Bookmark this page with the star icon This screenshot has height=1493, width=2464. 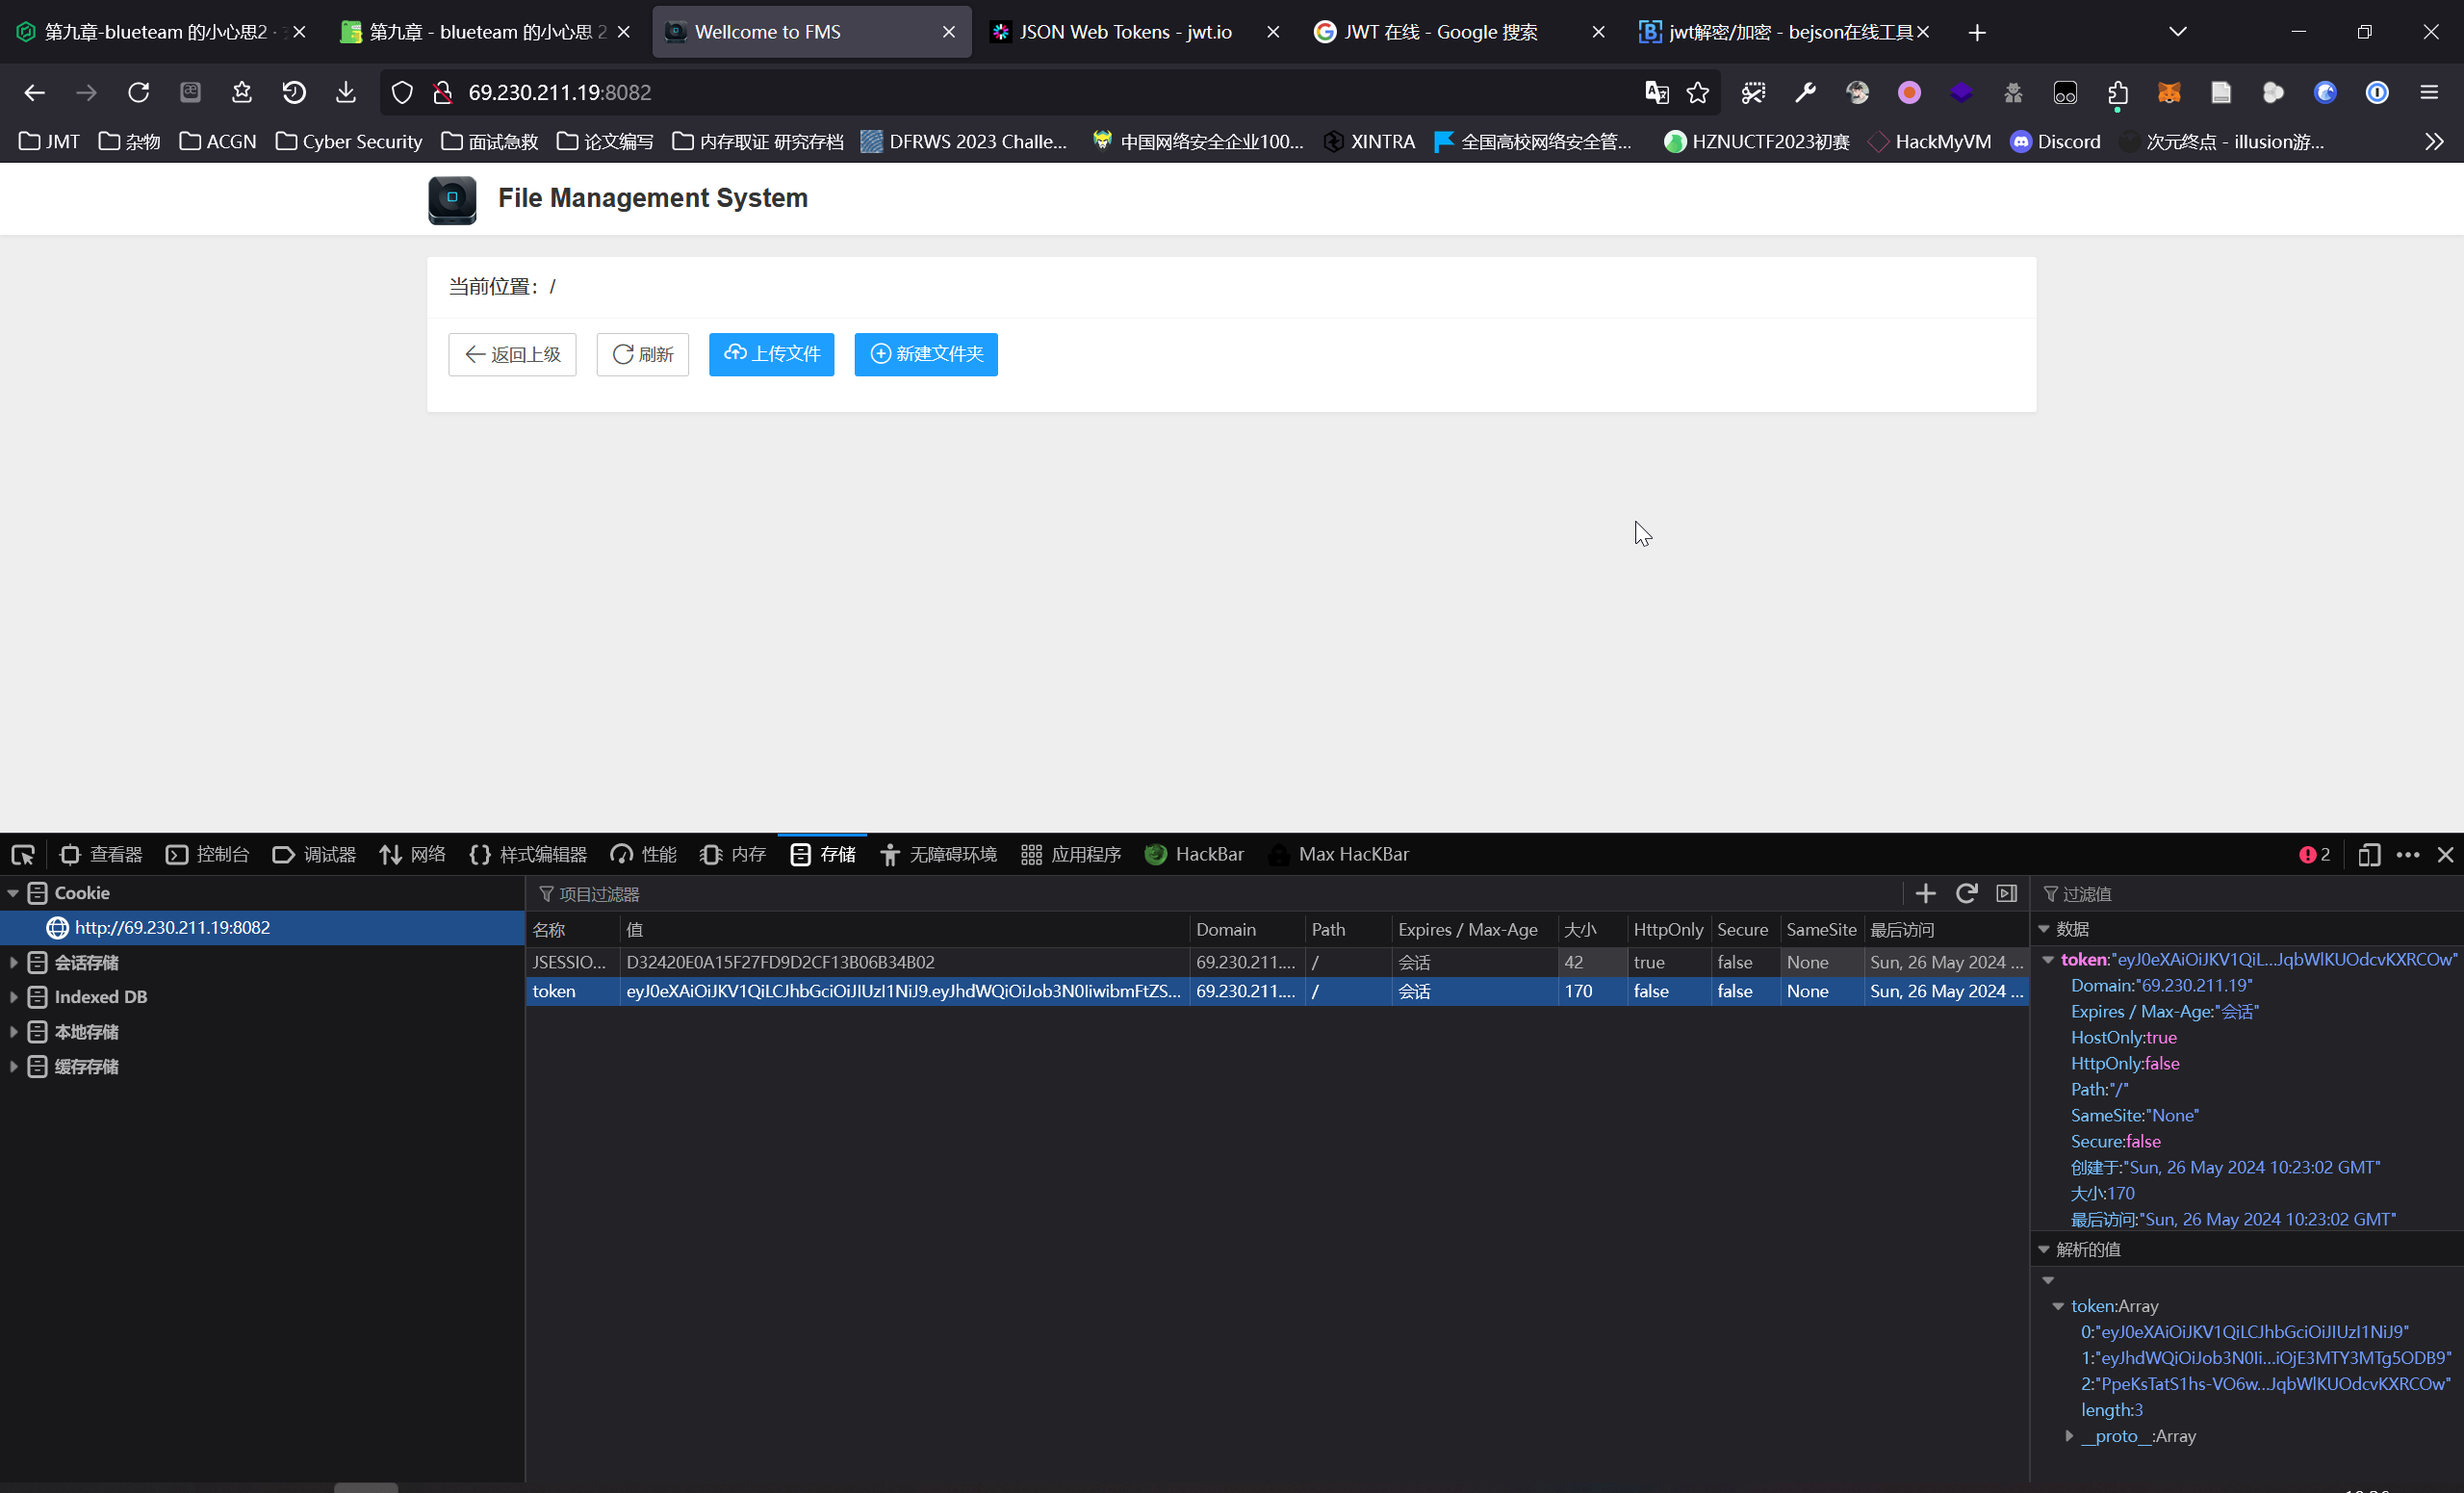pos(1698,93)
